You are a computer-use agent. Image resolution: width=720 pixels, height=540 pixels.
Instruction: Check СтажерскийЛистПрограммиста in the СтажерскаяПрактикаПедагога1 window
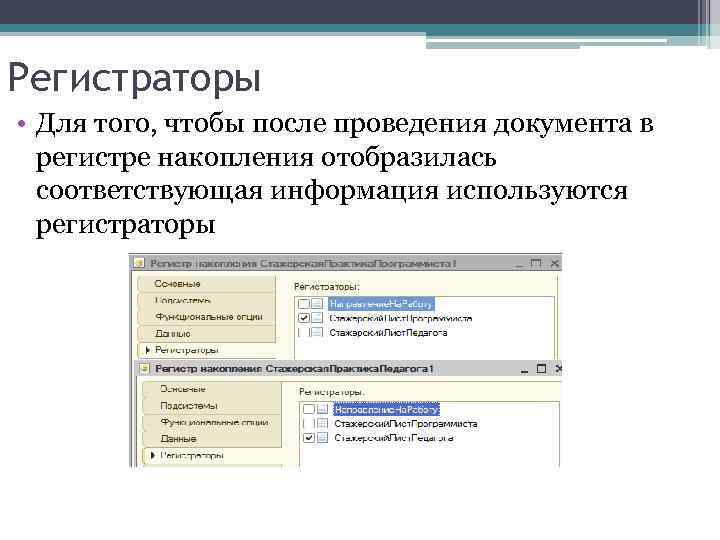[x=309, y=423]
